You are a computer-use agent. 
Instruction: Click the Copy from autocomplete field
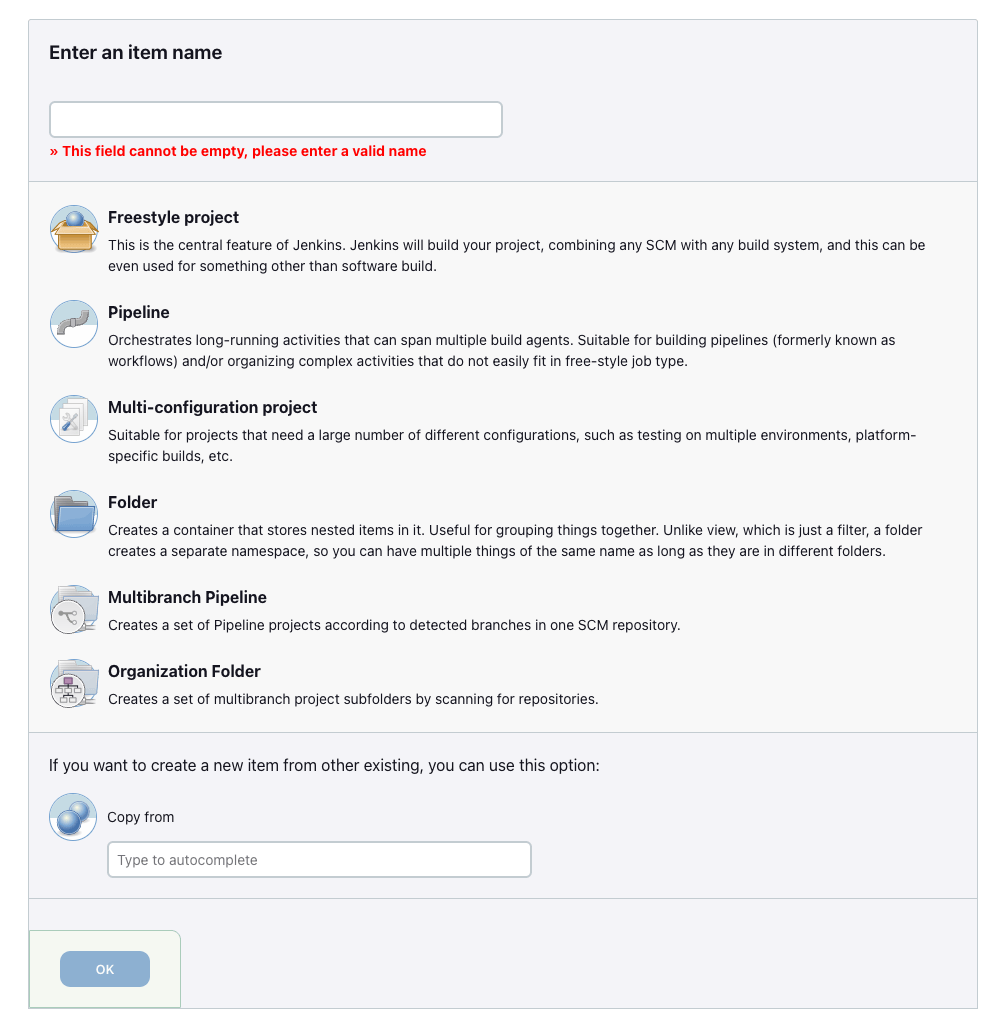[x=319, y=860]
